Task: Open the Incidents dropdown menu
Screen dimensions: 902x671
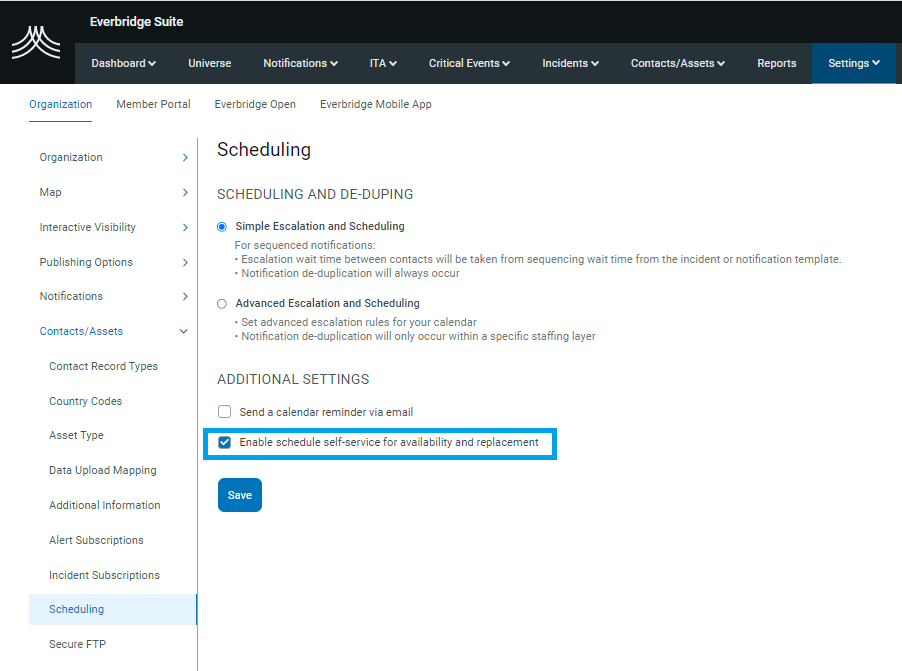Action: click(x=570, y=63)
